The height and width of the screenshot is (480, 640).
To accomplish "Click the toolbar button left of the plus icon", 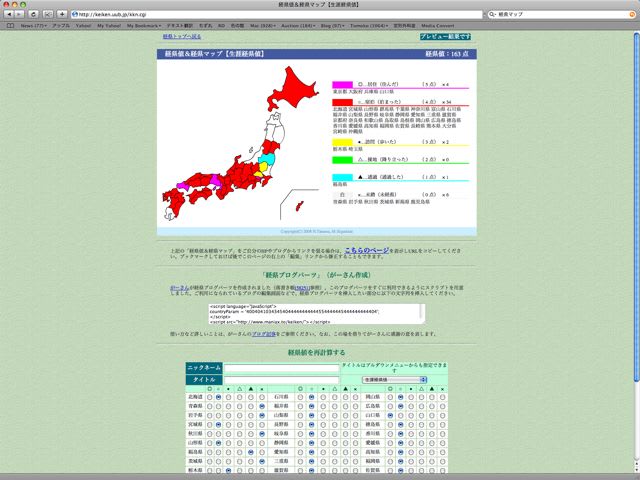I will tap(48, 14).
